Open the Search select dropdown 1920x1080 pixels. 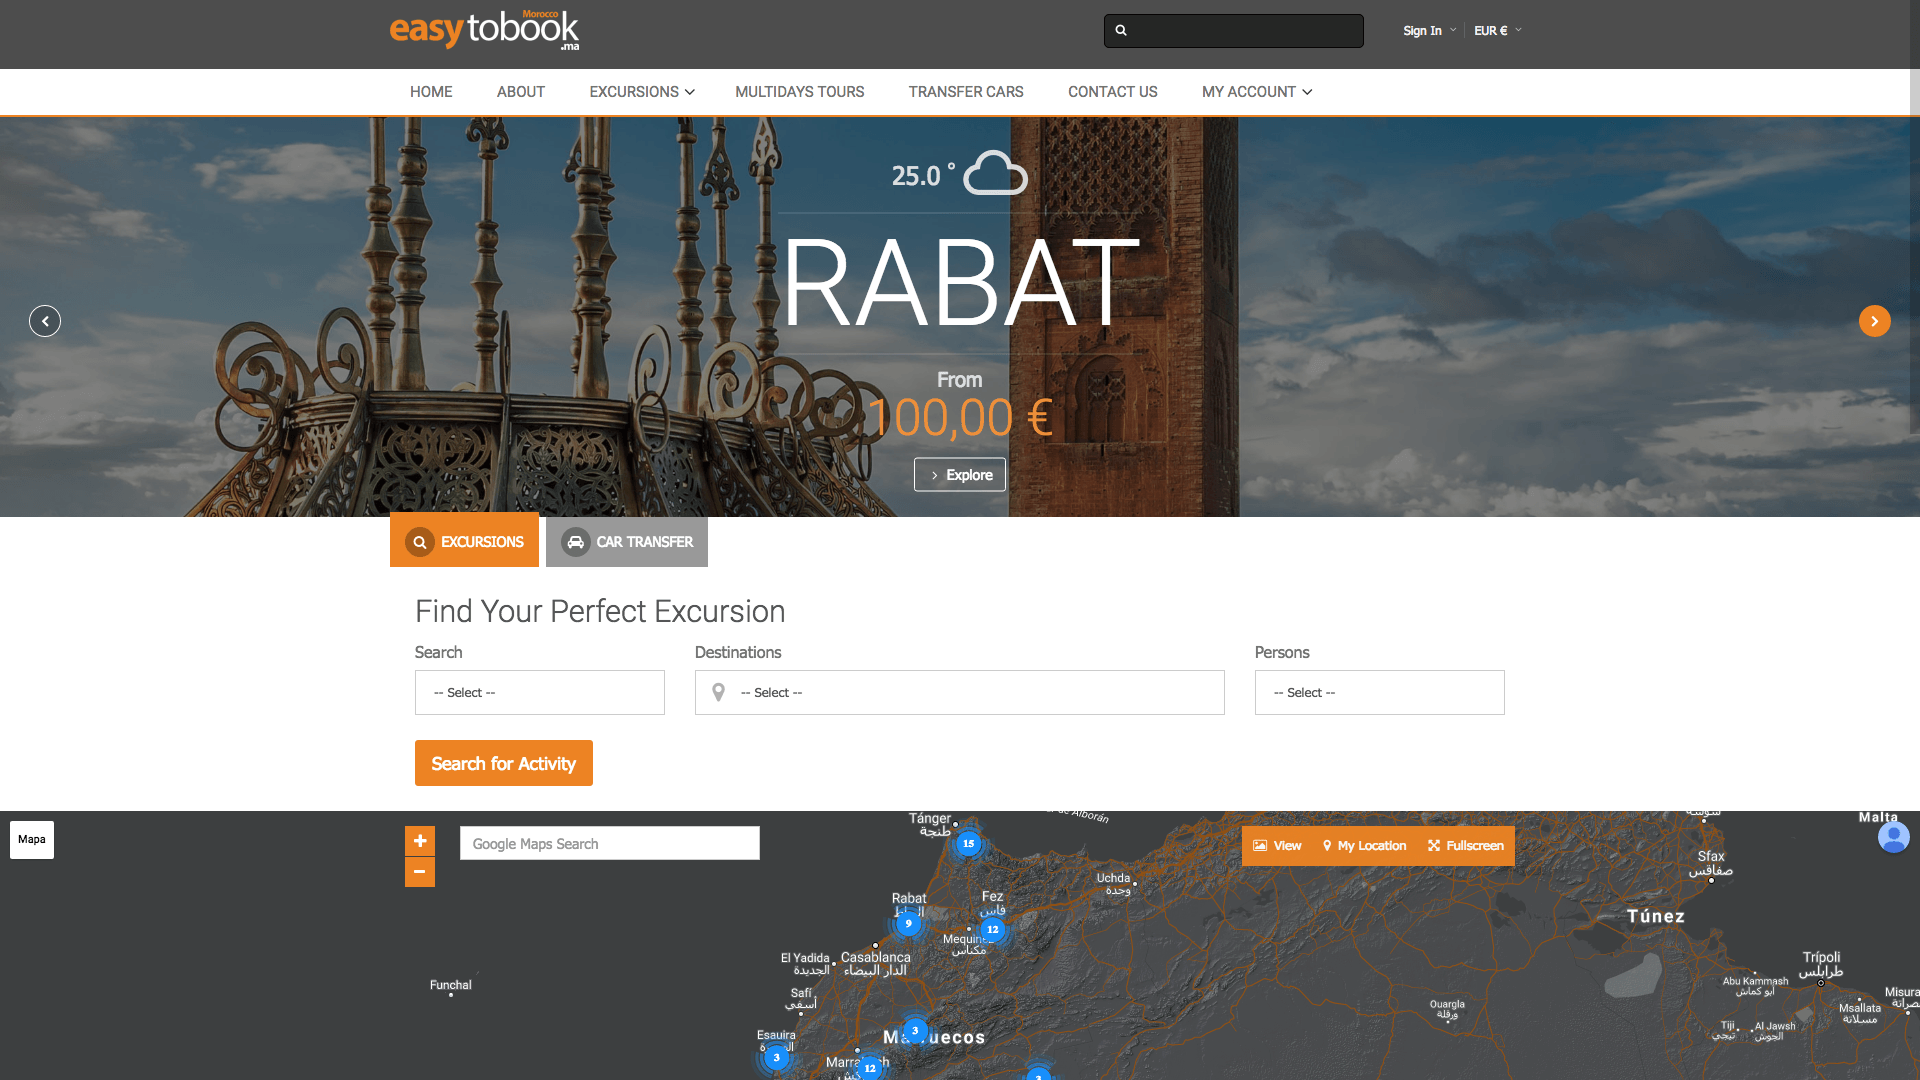click(x=540, y=692)
